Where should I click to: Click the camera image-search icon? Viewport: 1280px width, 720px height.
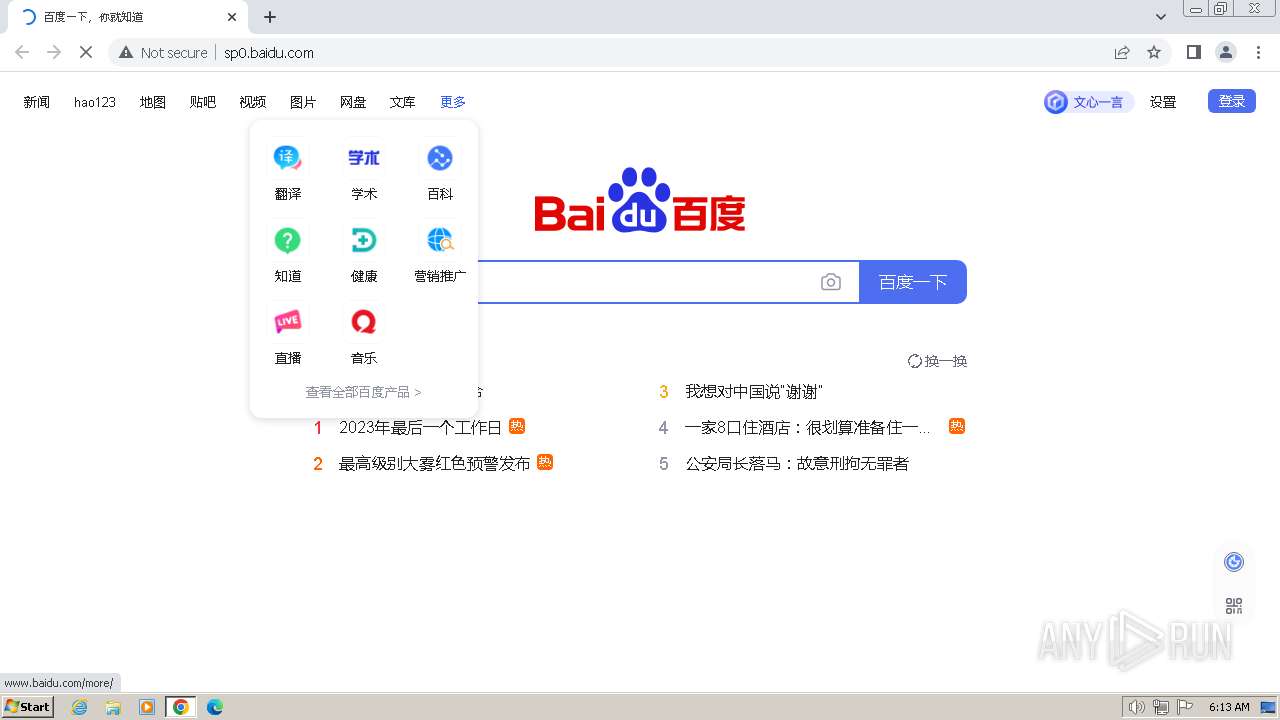coord(831,283)
